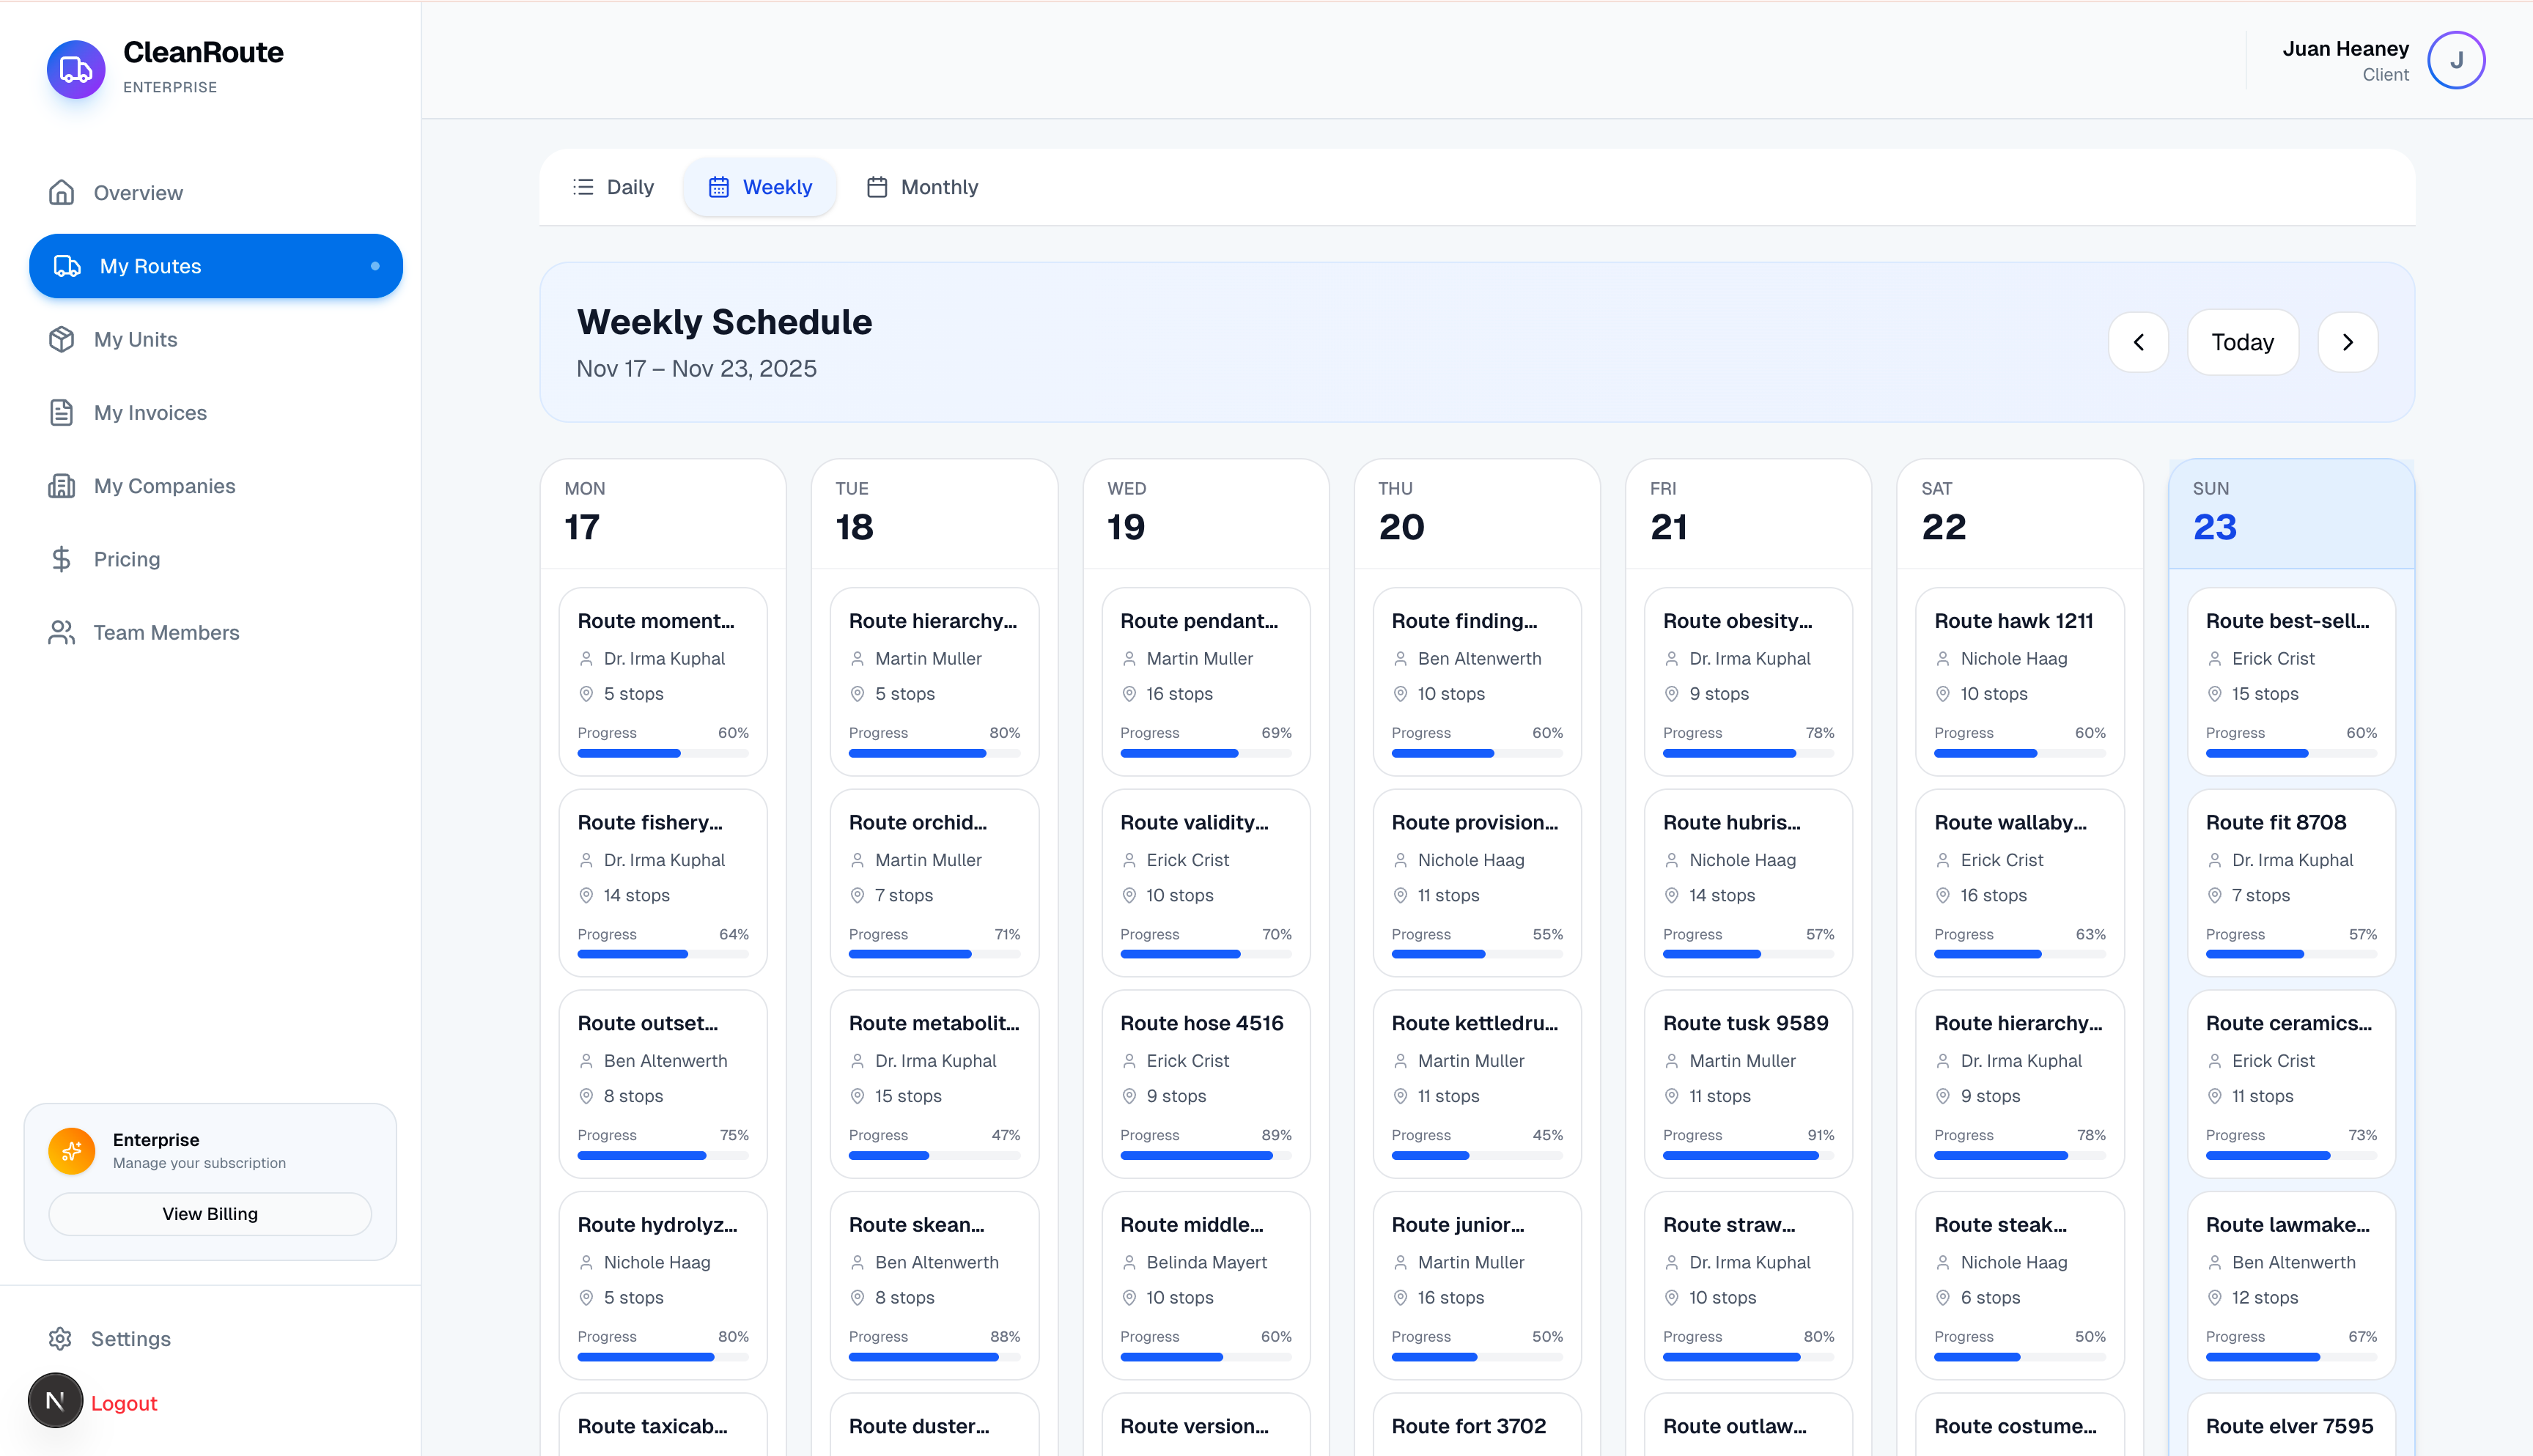This screenshot has width=2533, height=1456.
Task: Open My Invoices via the document icon
Action: [x=61, y=412]
